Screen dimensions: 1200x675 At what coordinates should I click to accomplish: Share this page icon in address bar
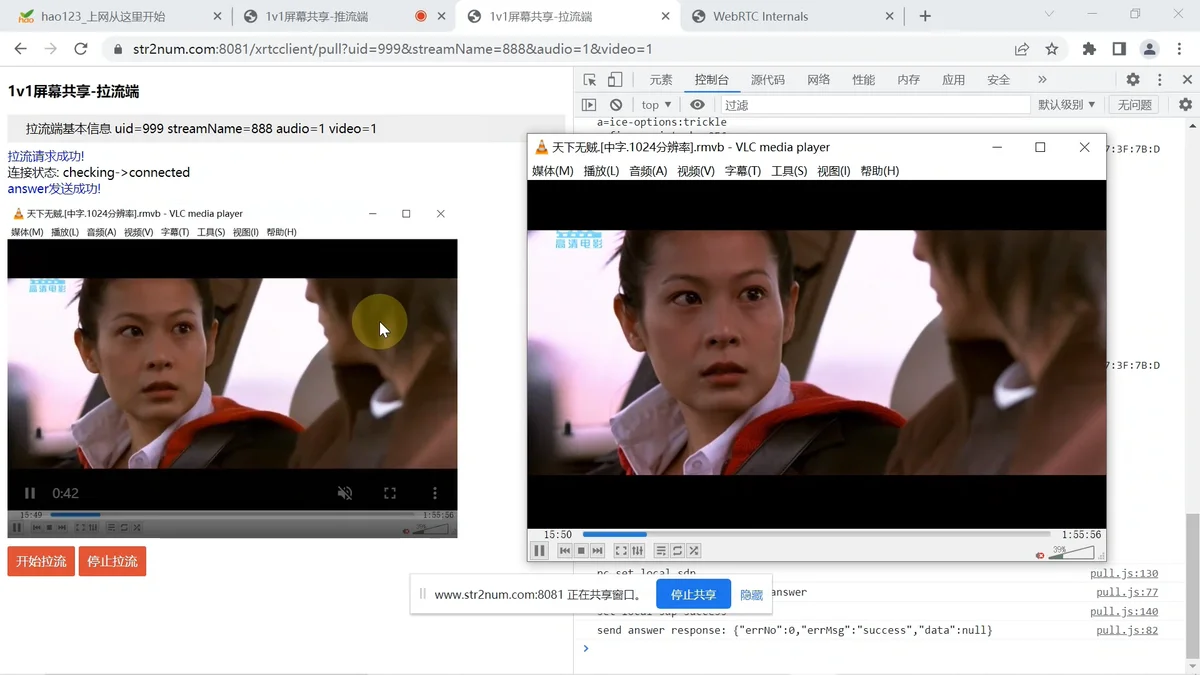point(1021,49)
